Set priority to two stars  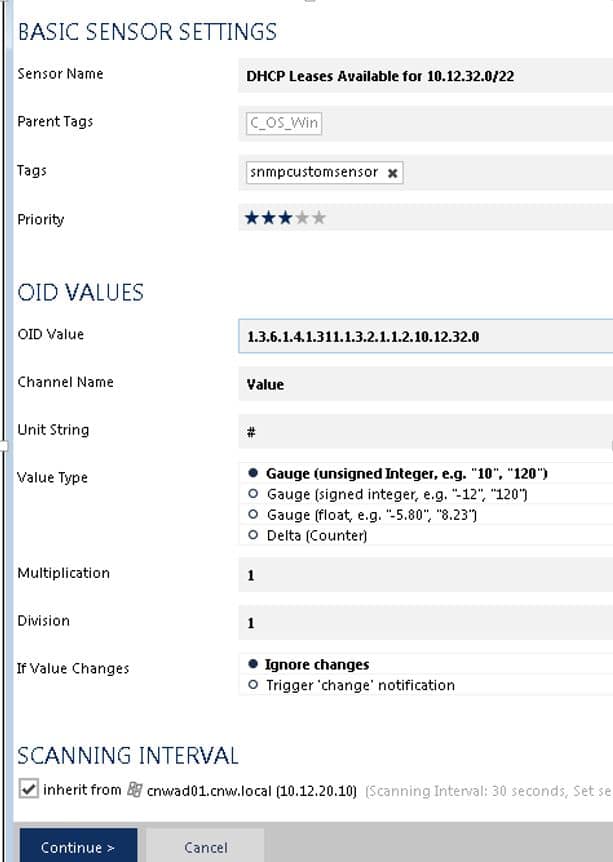pos(269,218)
